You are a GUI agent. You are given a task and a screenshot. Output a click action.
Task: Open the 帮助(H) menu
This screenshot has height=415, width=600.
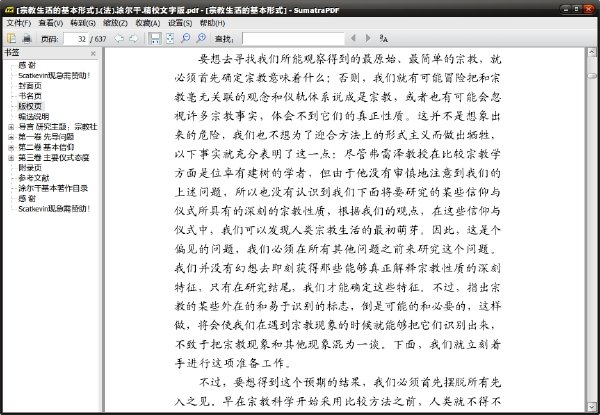point(212,23)
